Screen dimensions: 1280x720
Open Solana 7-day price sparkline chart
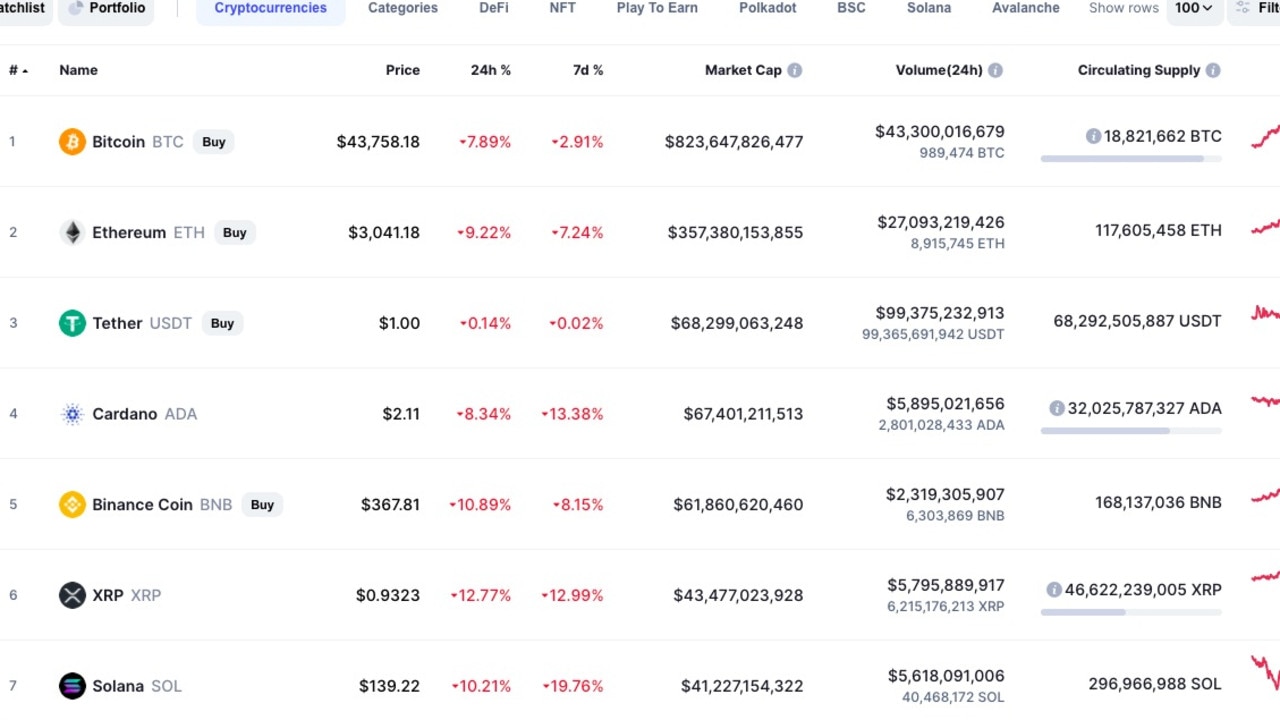click(1265, 672)
